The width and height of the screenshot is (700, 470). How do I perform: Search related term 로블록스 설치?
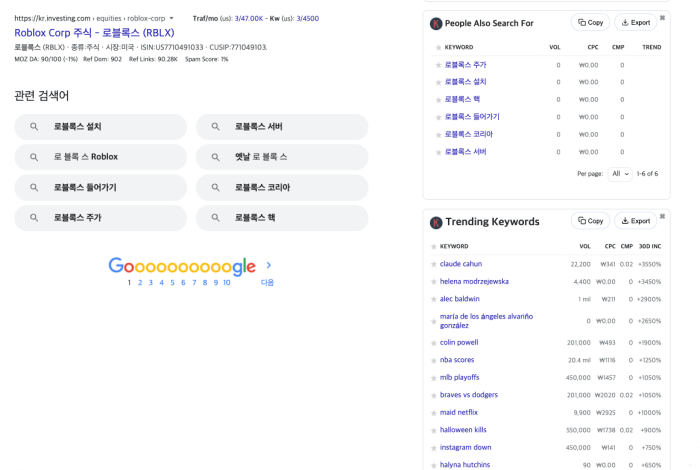(x=100, y=127)
